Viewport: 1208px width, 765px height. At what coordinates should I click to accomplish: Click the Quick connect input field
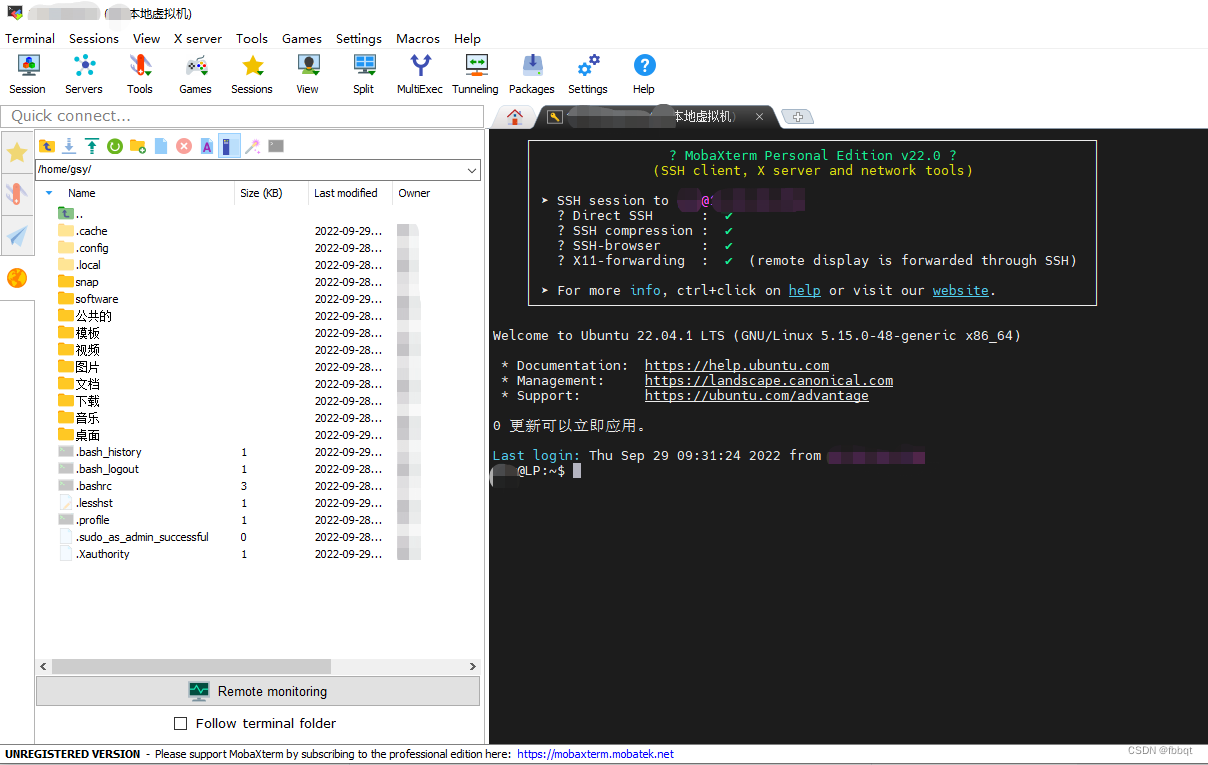(243, 116)
